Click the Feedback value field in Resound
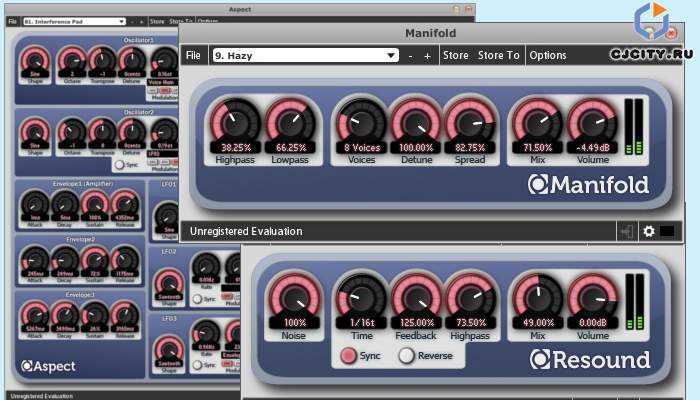Viewport: 700px width, 400px height. tap(415, 323)
